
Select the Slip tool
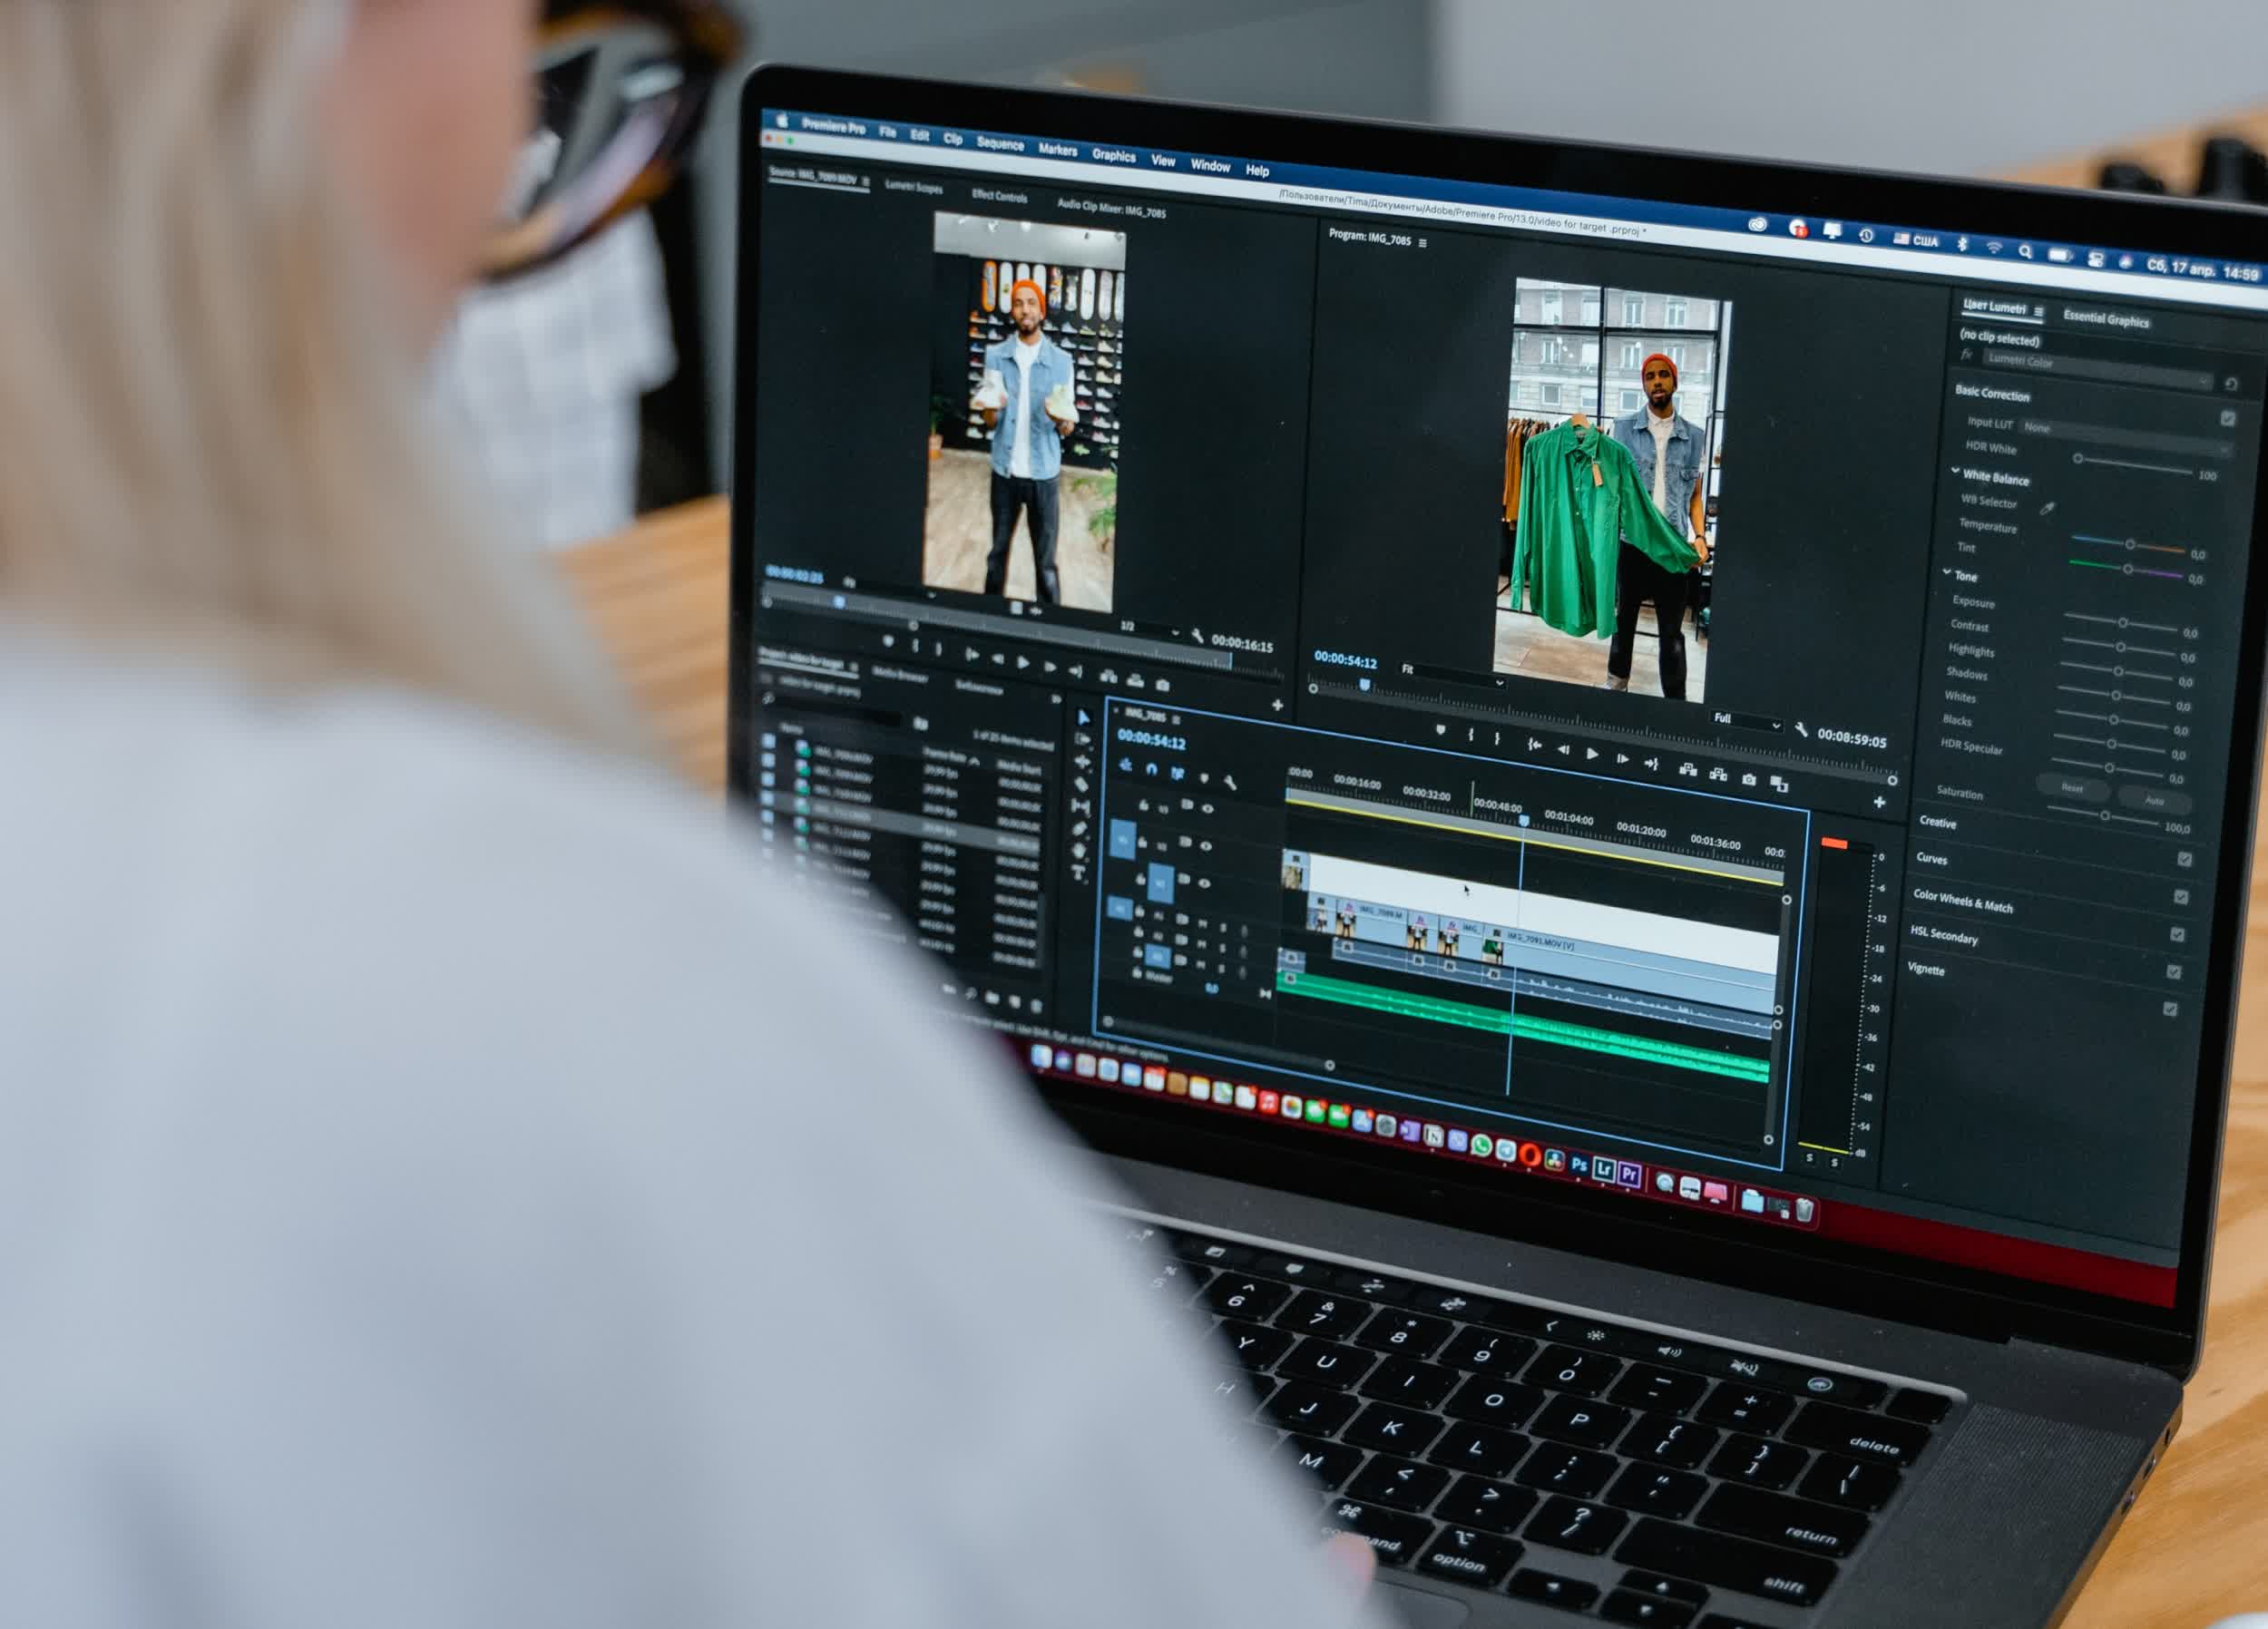(x=1080, y=806)
